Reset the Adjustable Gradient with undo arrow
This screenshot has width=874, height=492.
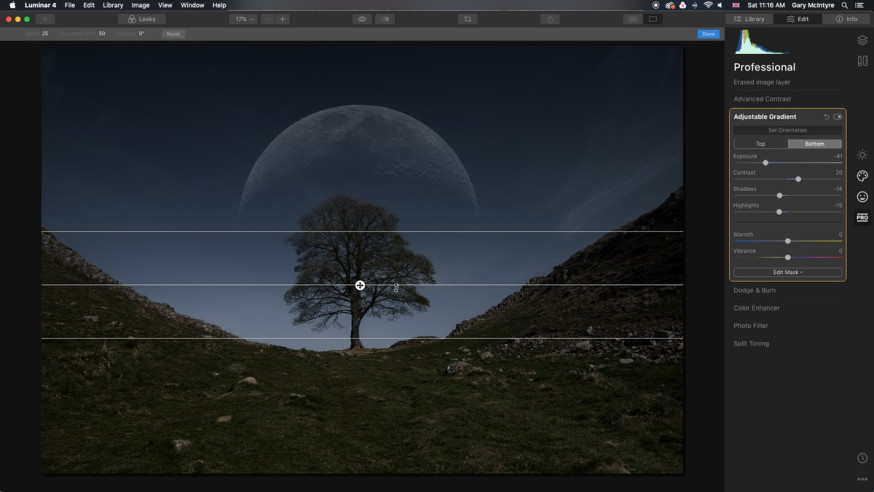tap(826, 117)
